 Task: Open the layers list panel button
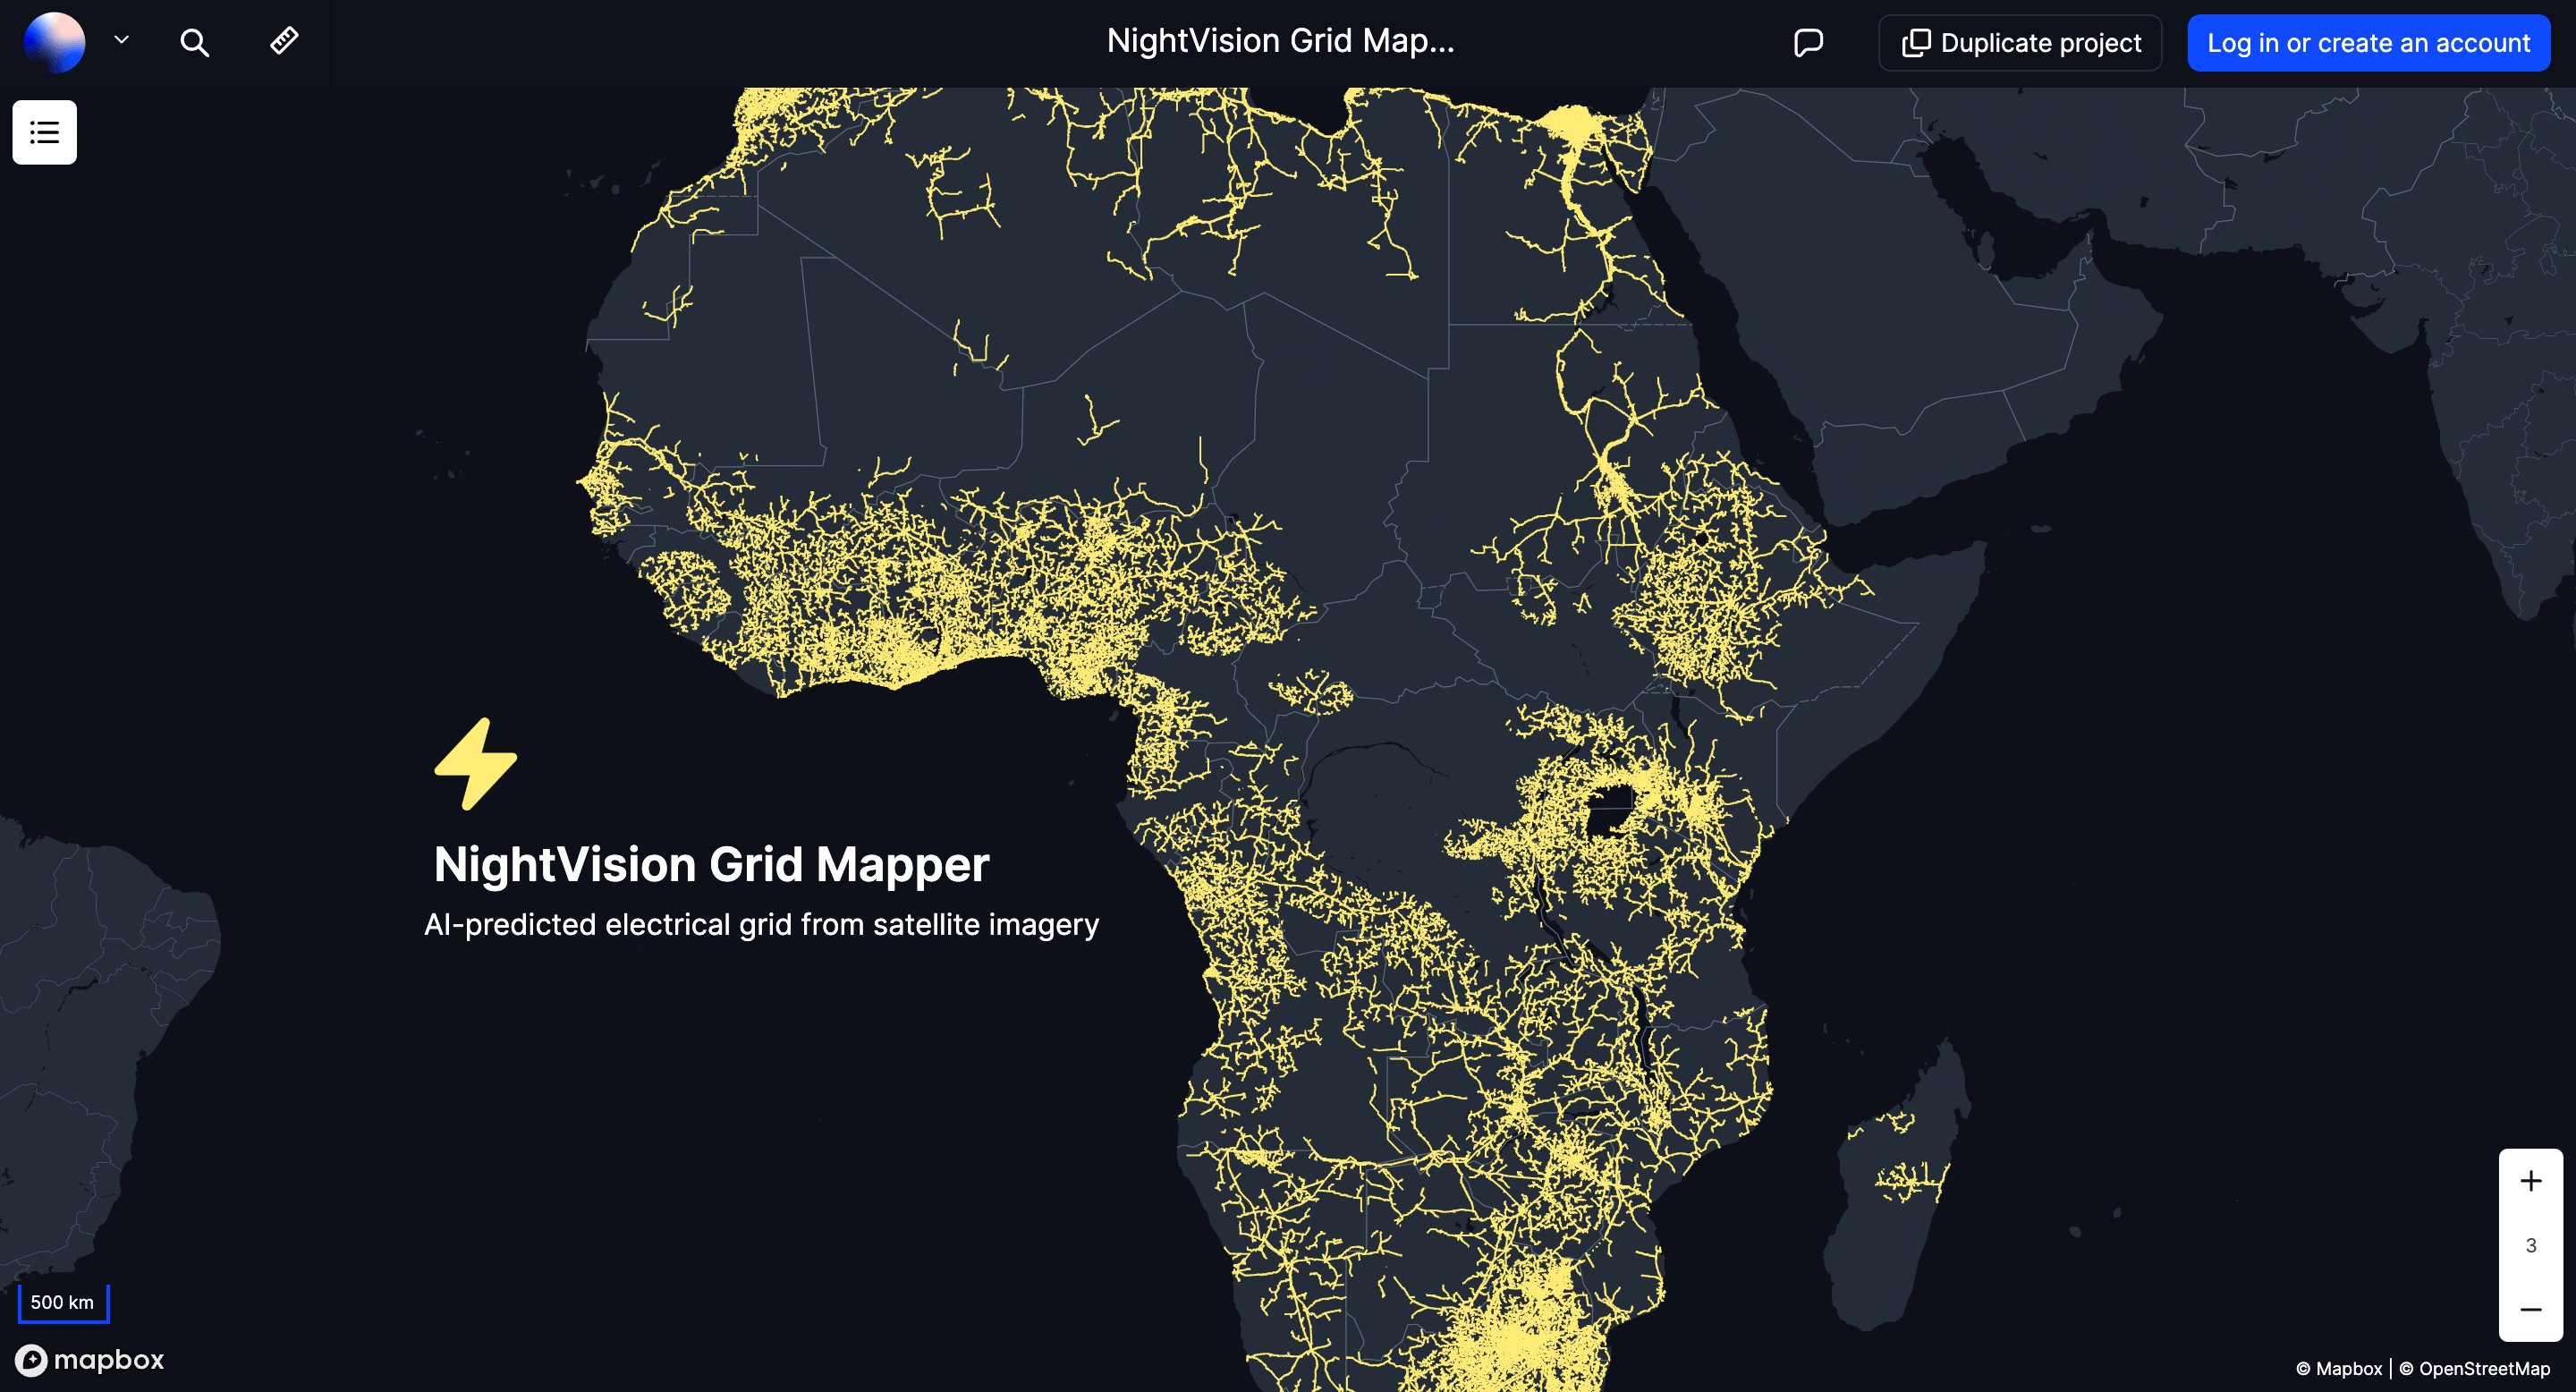[45, 132]
